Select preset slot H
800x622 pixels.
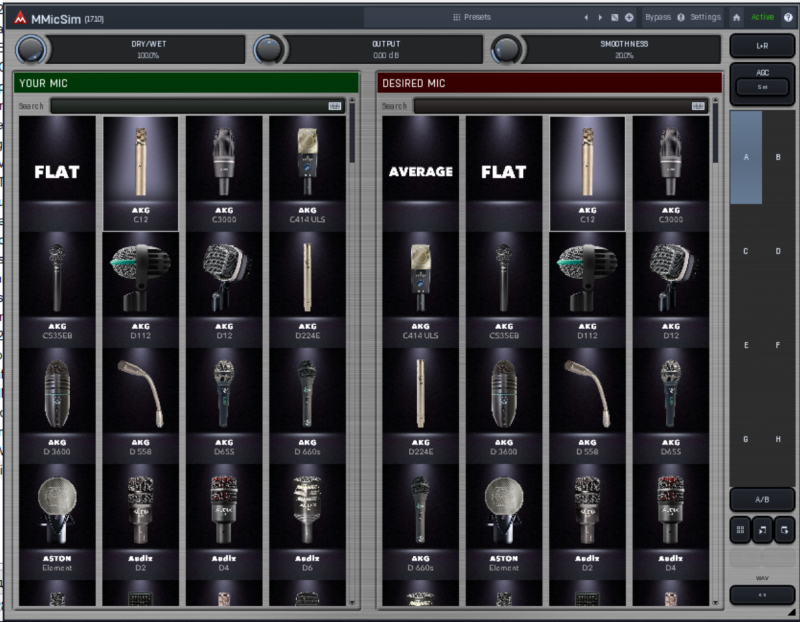[778, 439]
